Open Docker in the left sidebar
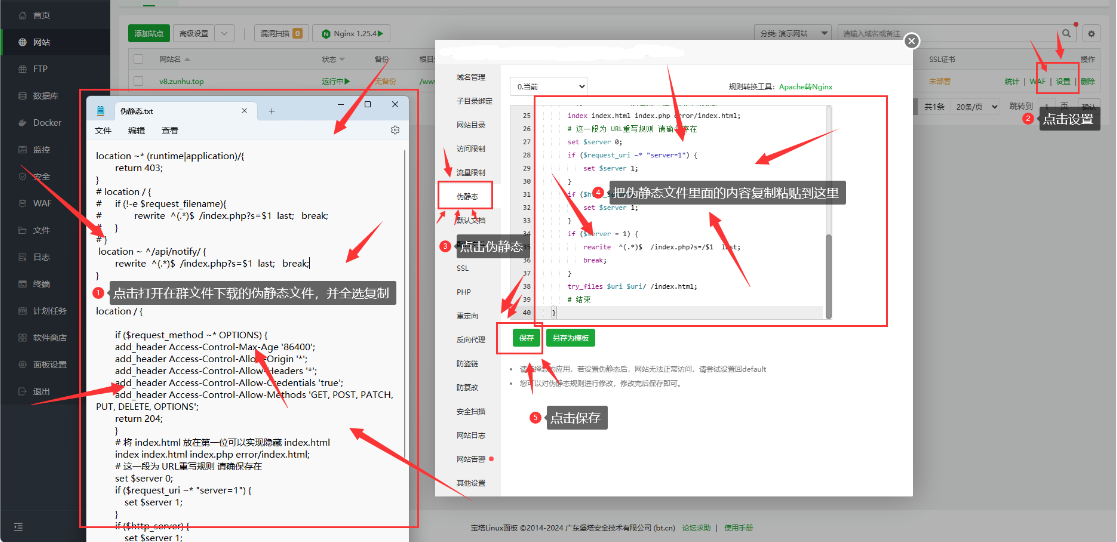Screen dimensions: 1117x542 46,123
